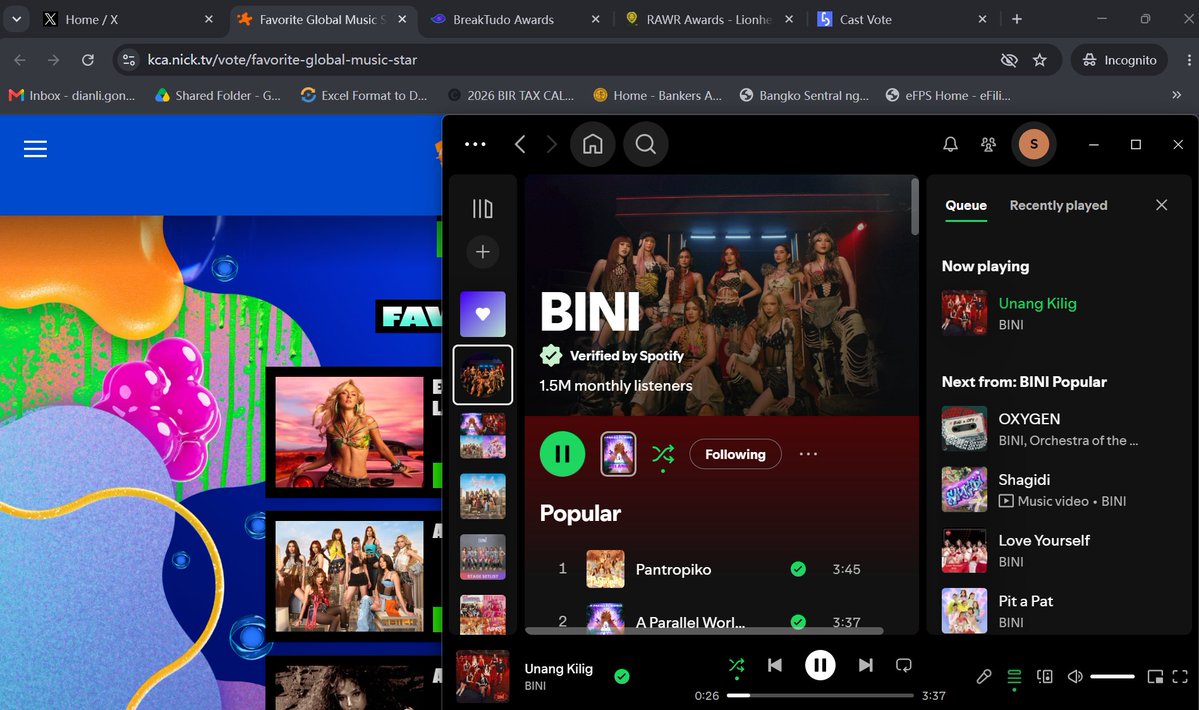Open Connect to a device icon

point(1045,676)
